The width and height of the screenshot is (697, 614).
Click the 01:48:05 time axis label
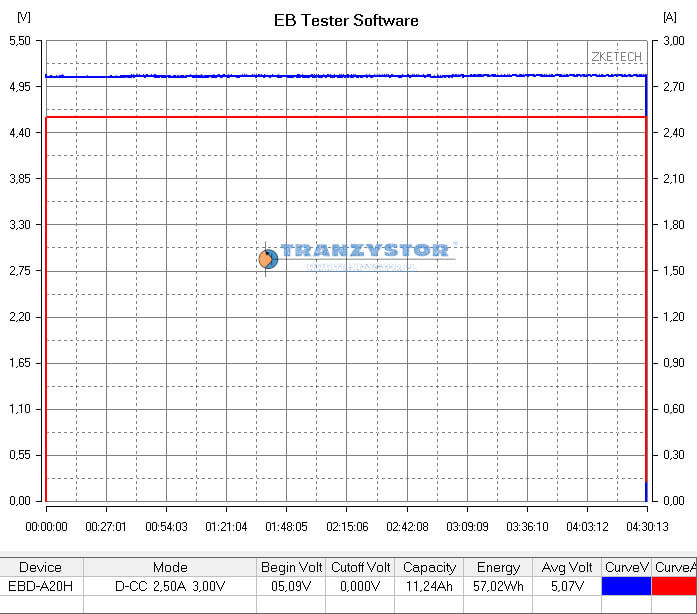[x=286, y=527]
